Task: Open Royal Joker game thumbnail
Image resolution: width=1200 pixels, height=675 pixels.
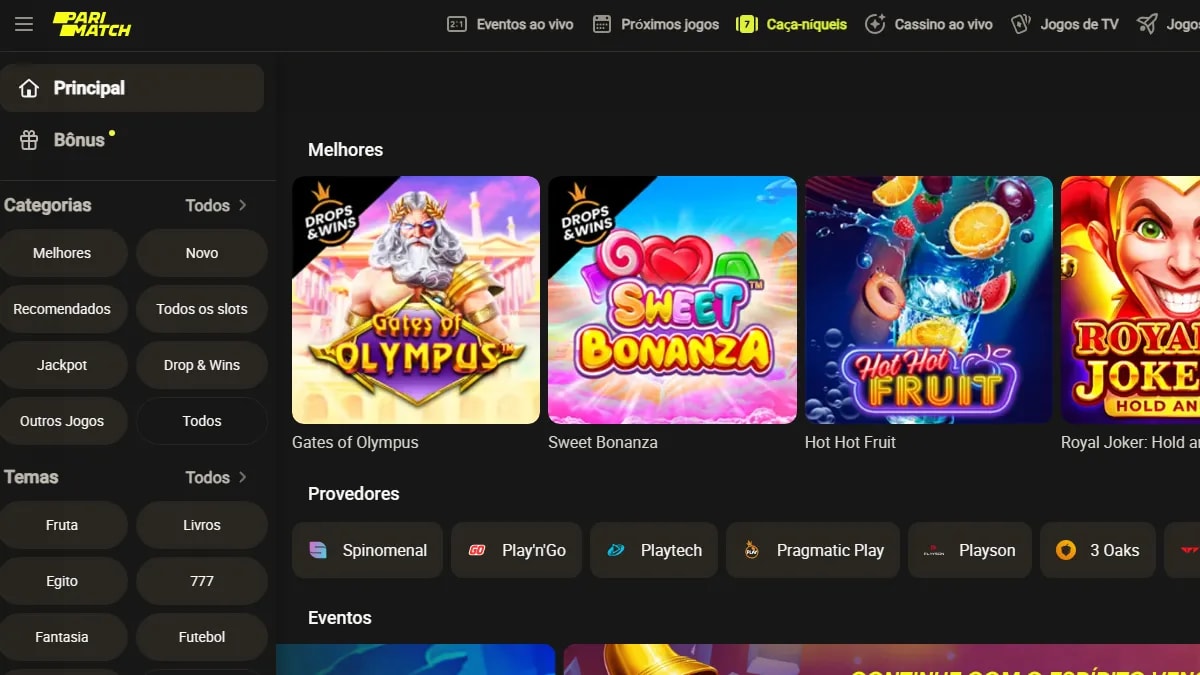Action: coord(1130,300)
